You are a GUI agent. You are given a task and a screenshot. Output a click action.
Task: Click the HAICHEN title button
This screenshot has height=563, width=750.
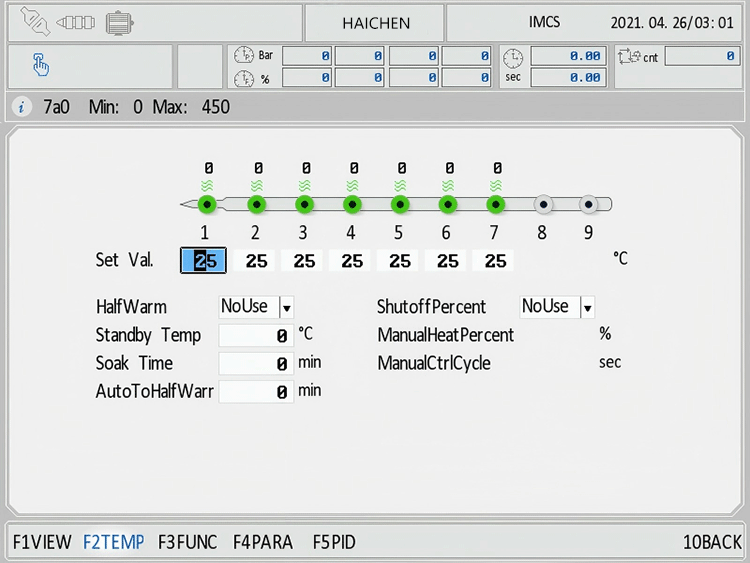[x=376, y=23]
